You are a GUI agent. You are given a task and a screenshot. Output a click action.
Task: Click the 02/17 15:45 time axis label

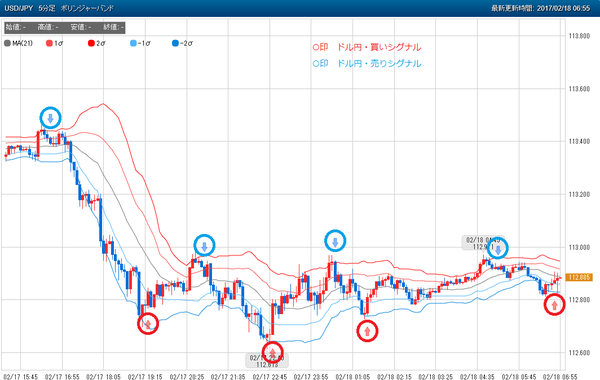tap(21, 377)
